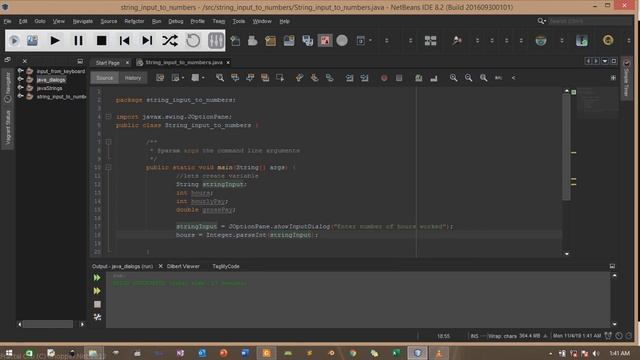Expand the string_input_to_numbers project node
Image resolution: width=640 pixels, height=360 pixels.
click(20, 96)
